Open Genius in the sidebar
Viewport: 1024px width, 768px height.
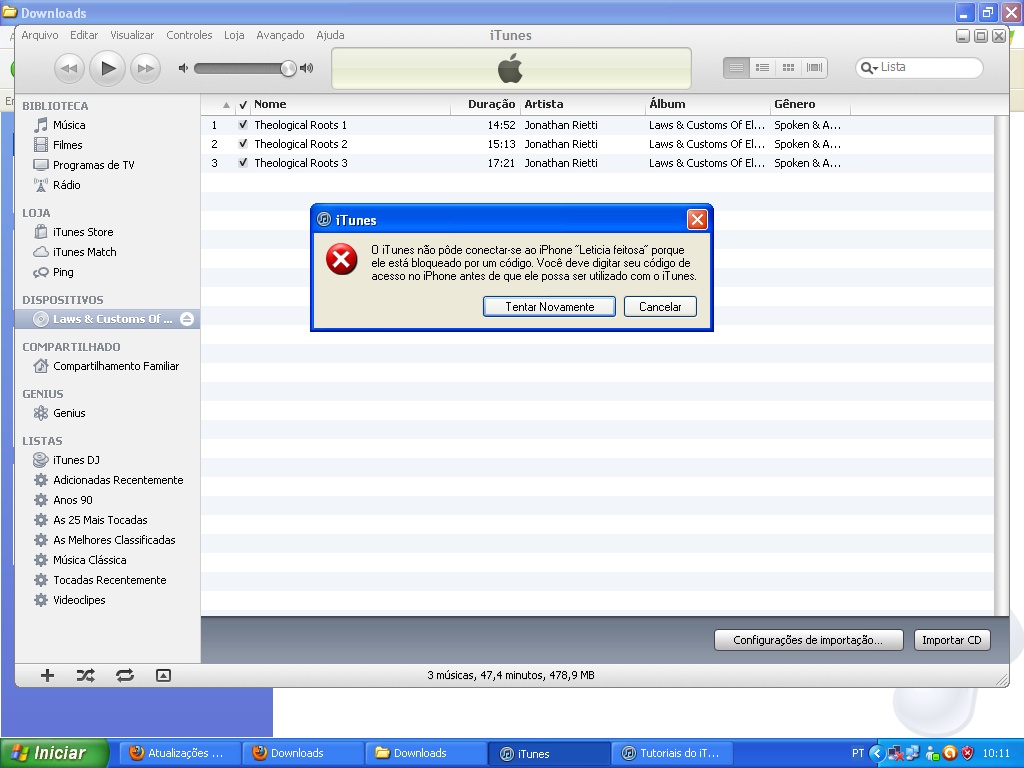pyautogui.click(x=69, y=413)
